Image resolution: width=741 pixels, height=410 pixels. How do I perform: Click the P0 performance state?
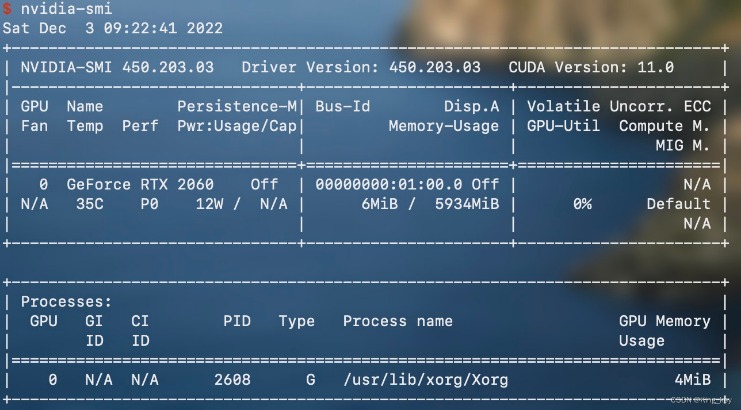(149, 204)
